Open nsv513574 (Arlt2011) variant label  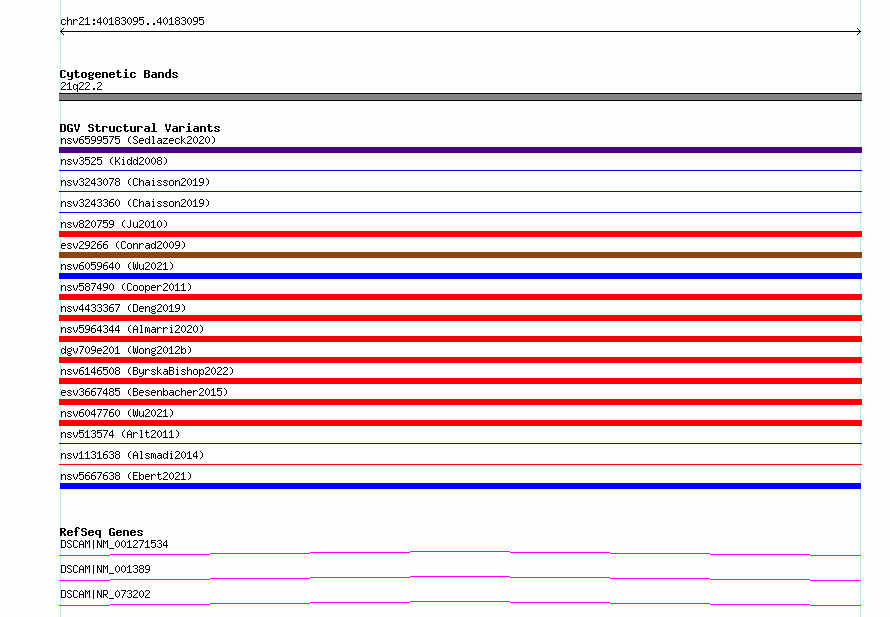120,434
